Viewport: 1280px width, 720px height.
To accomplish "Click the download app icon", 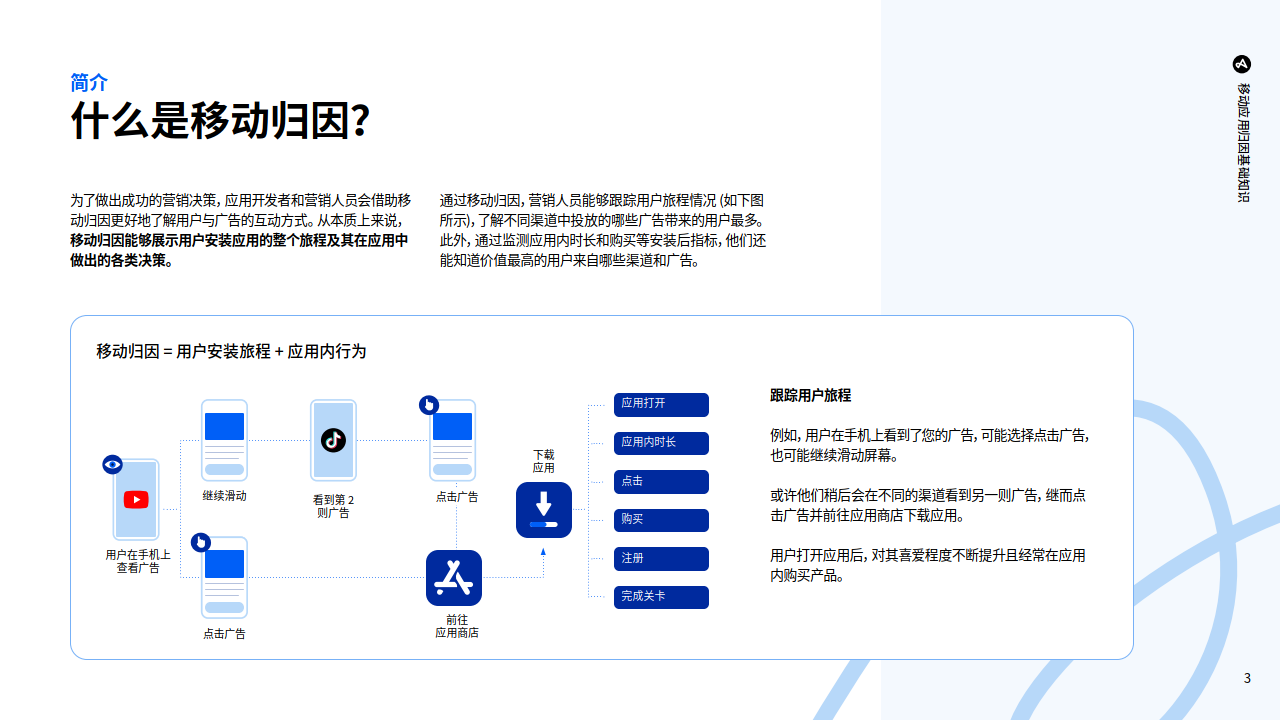I will tap(544, 510).
